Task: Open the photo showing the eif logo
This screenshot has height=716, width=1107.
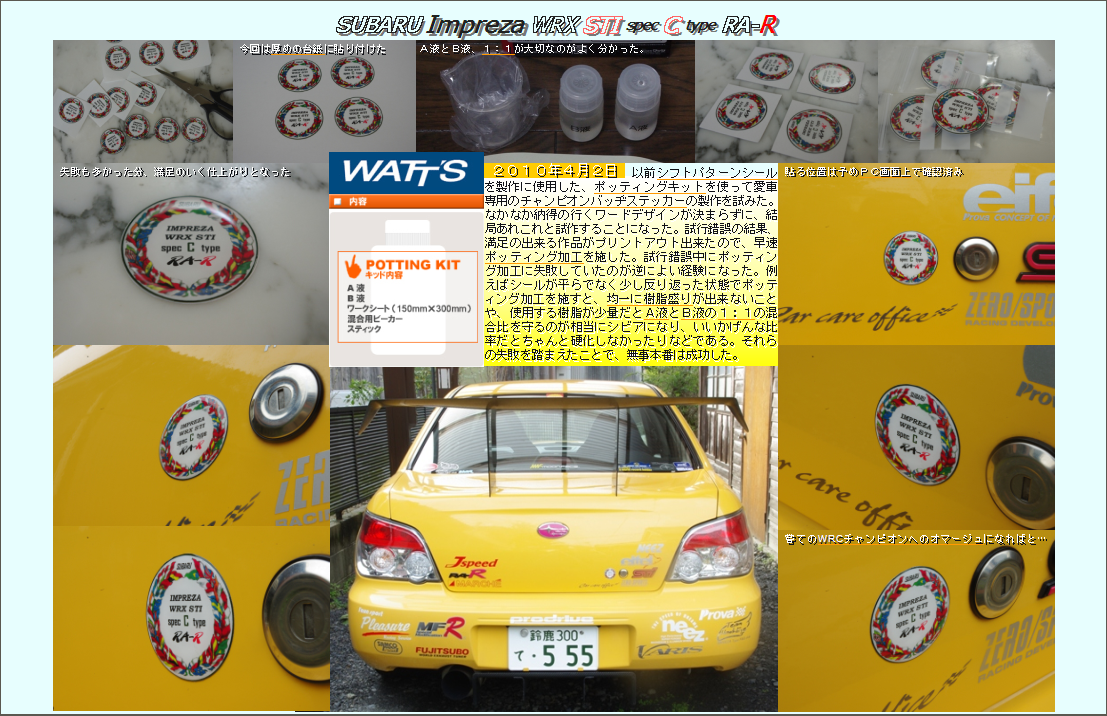Action: pos(916,254)
